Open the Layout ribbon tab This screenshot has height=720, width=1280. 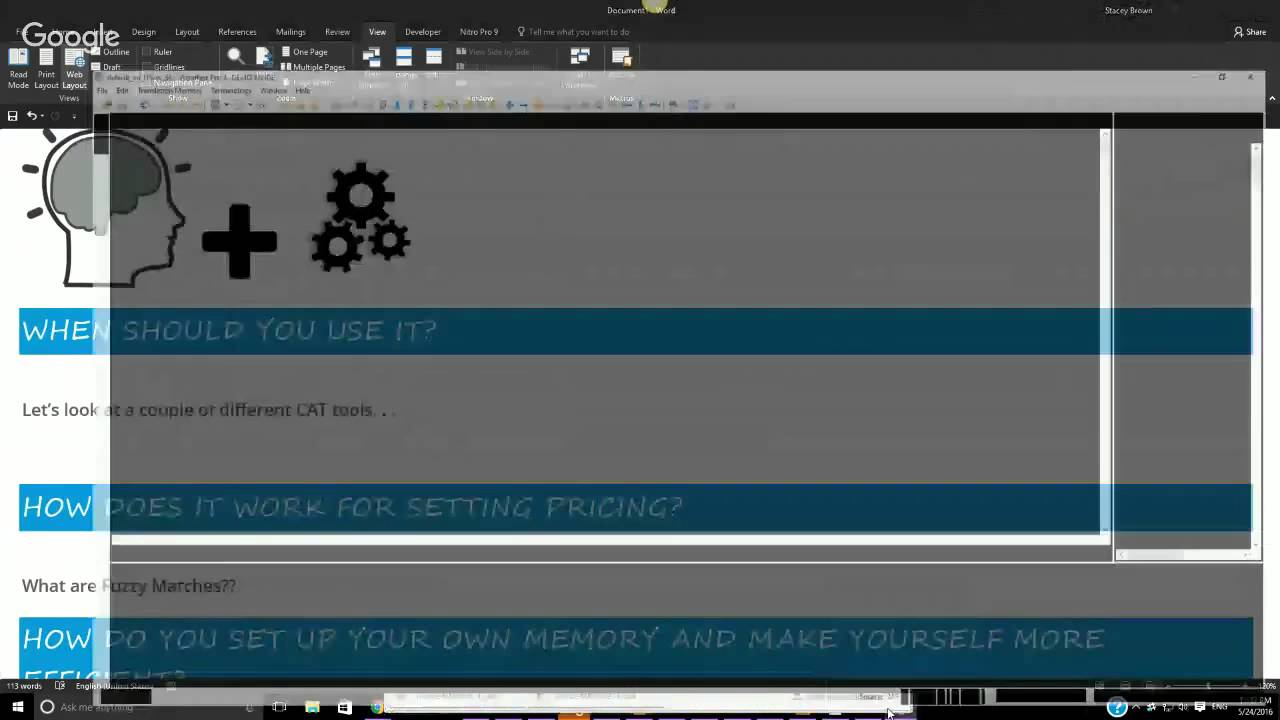[x=187, y=32]
